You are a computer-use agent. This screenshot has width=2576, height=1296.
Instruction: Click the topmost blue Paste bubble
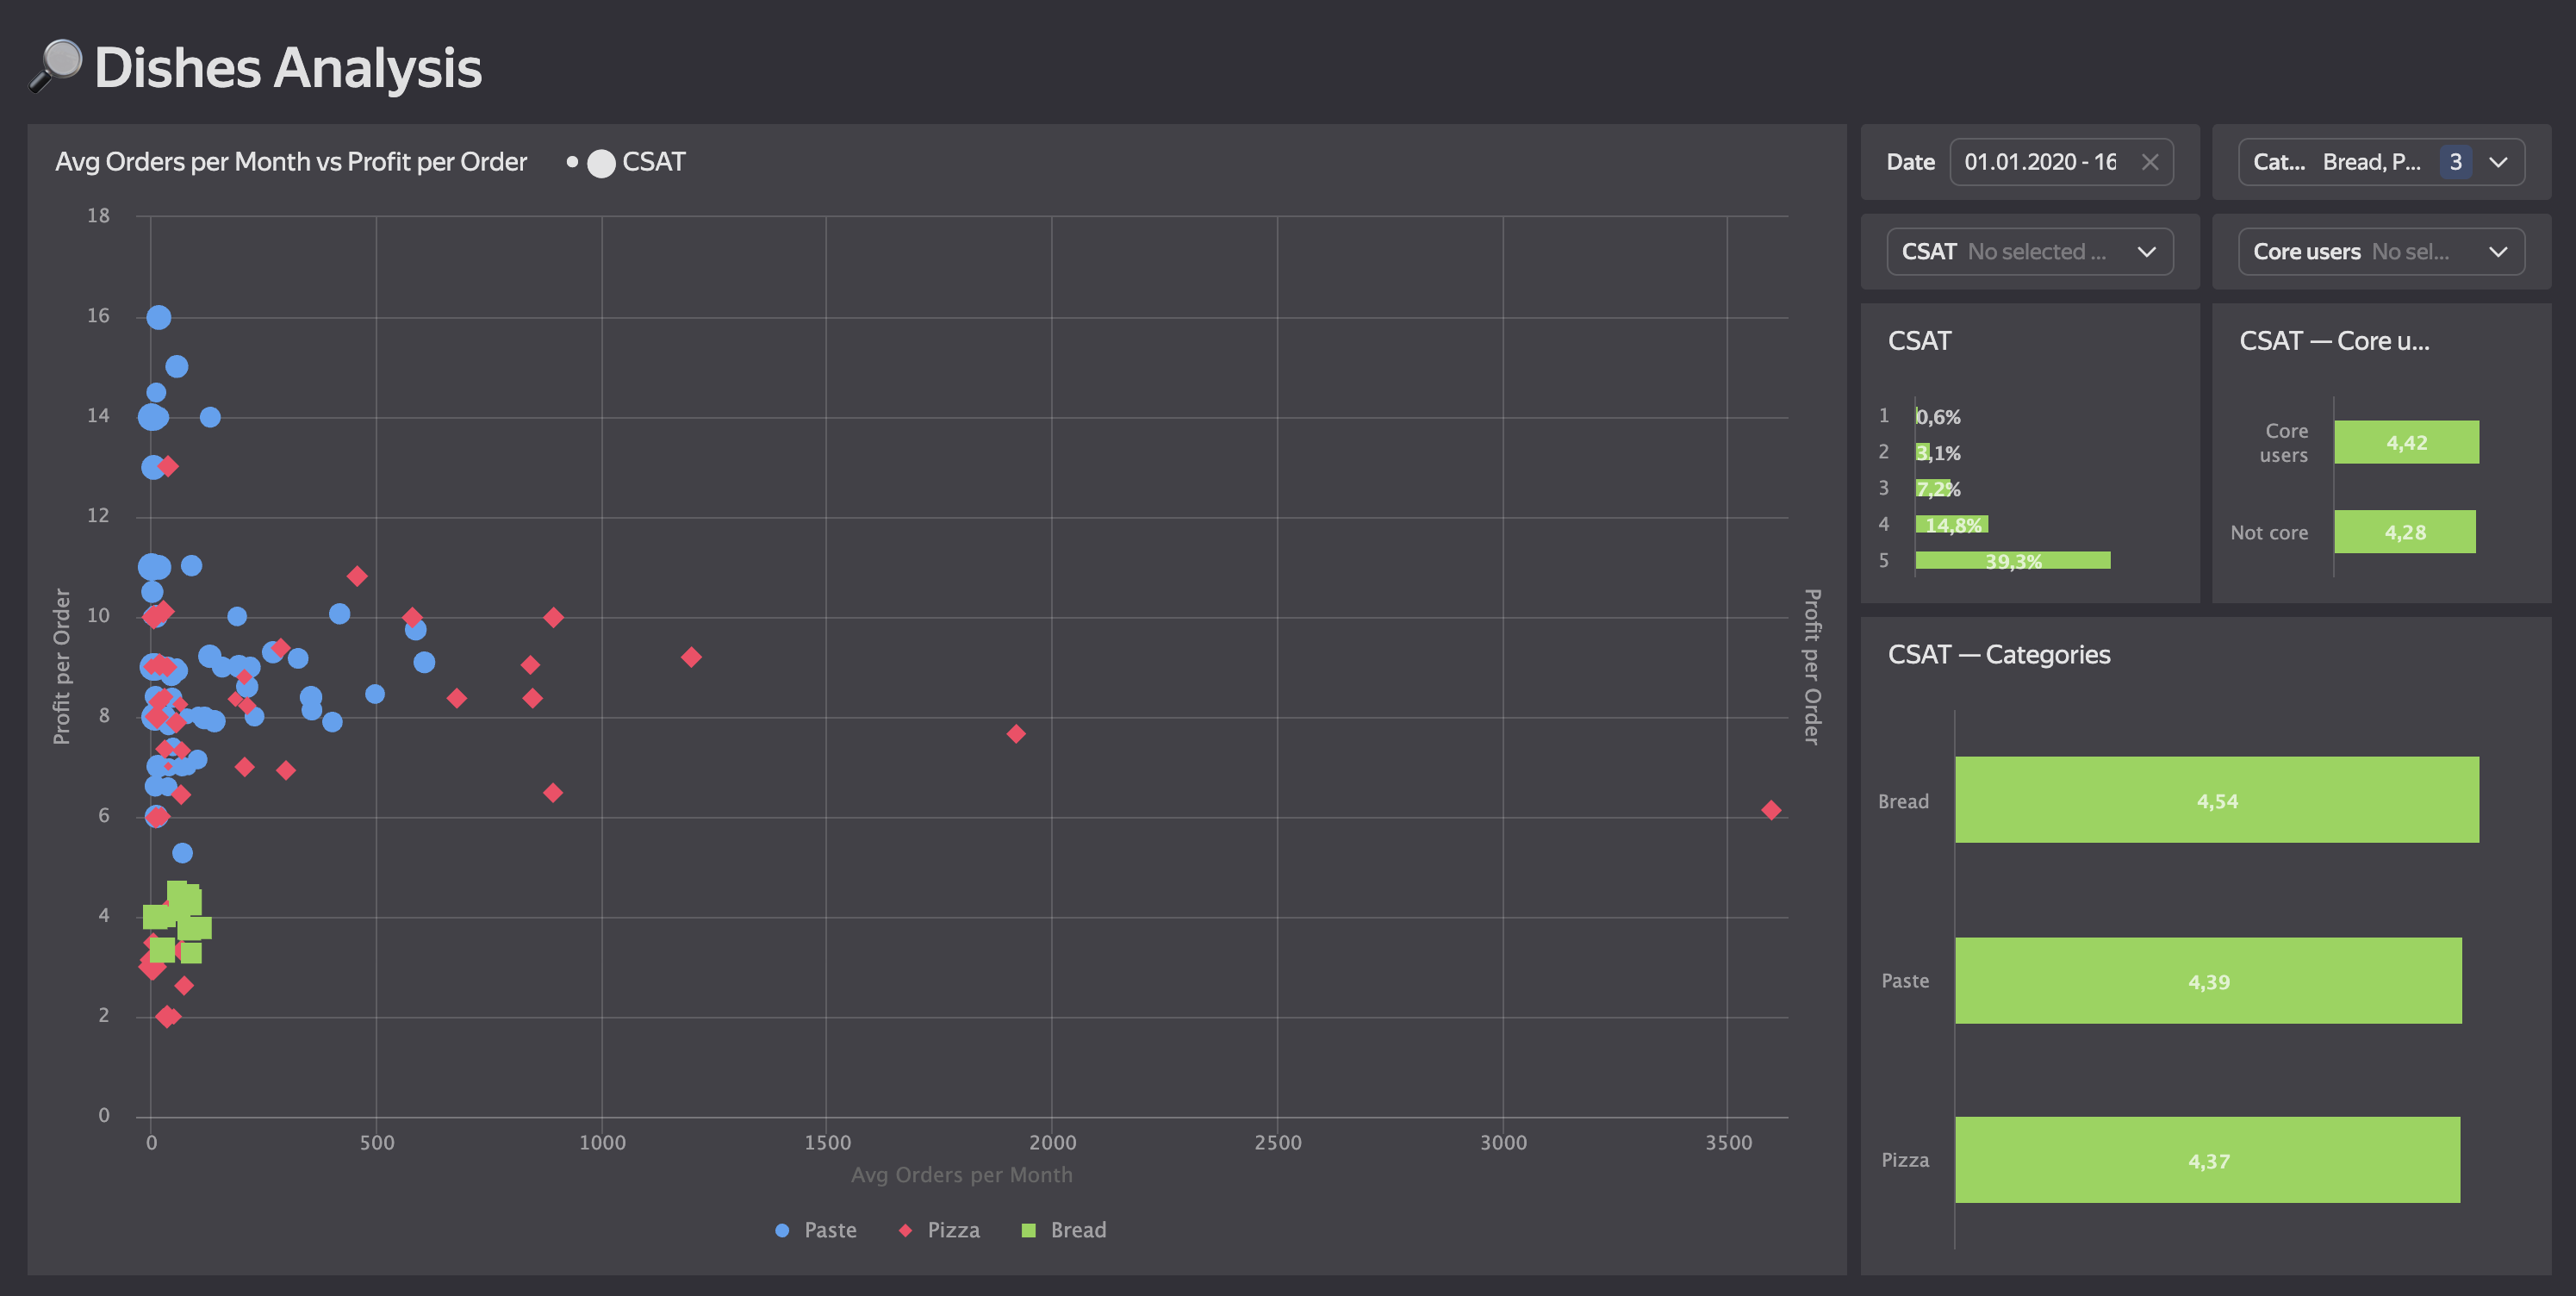click(159, 318)
